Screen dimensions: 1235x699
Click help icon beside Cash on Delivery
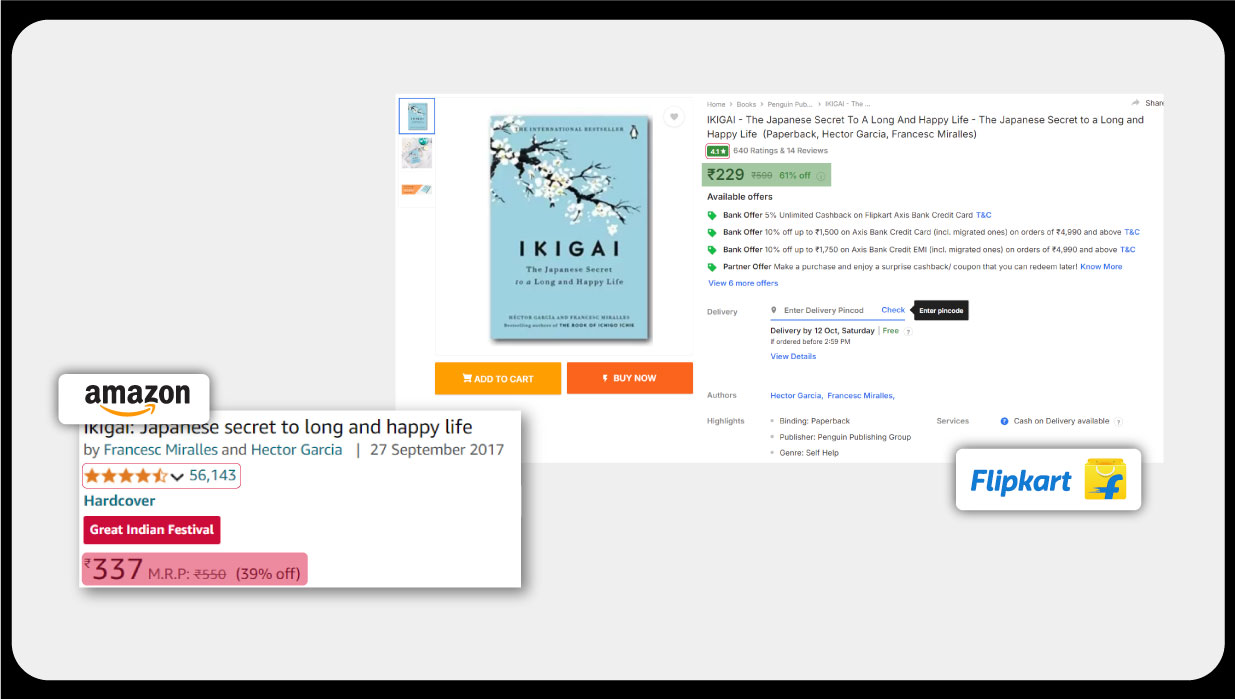[x=1118, y=421]
